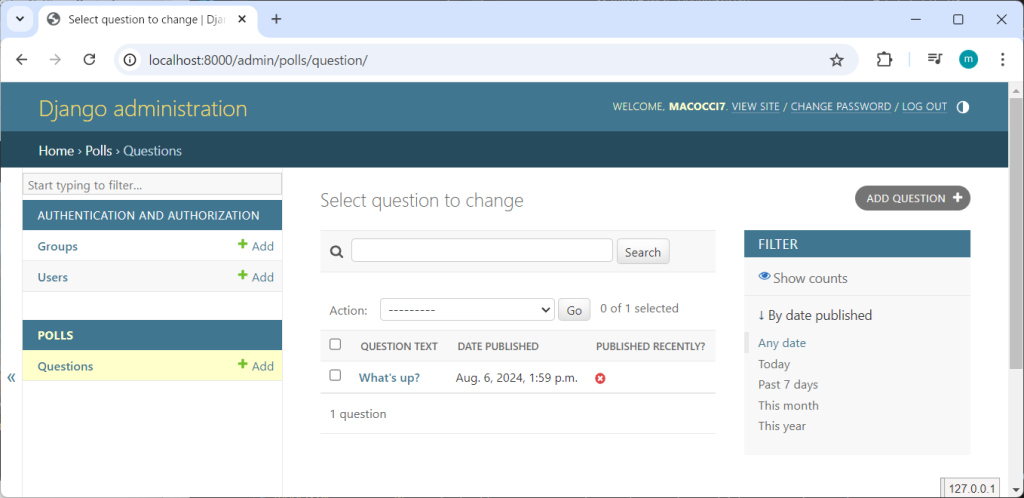Expand the browser tab search dropdown
The image size is (1024, 498).
tap(19, 19)
